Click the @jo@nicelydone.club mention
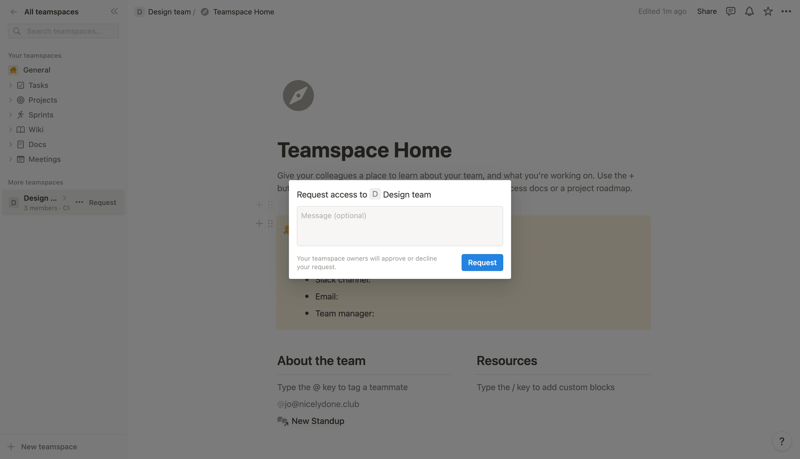Screen dimensions: 800x459 coord(318,404)
